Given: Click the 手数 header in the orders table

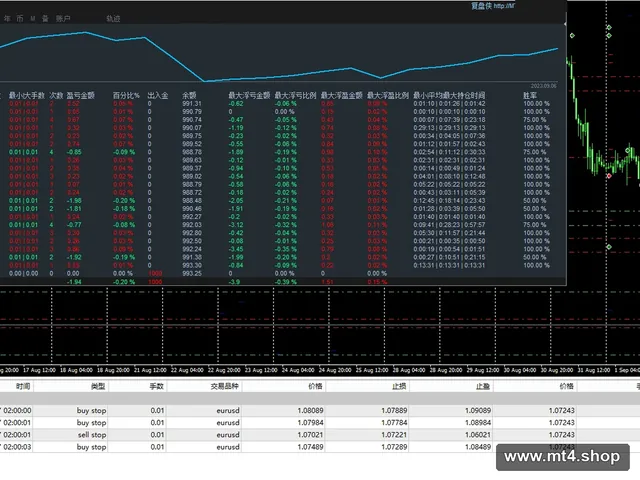Looking at the screenshot, I should pyautogui.click(x=157, y=386).
